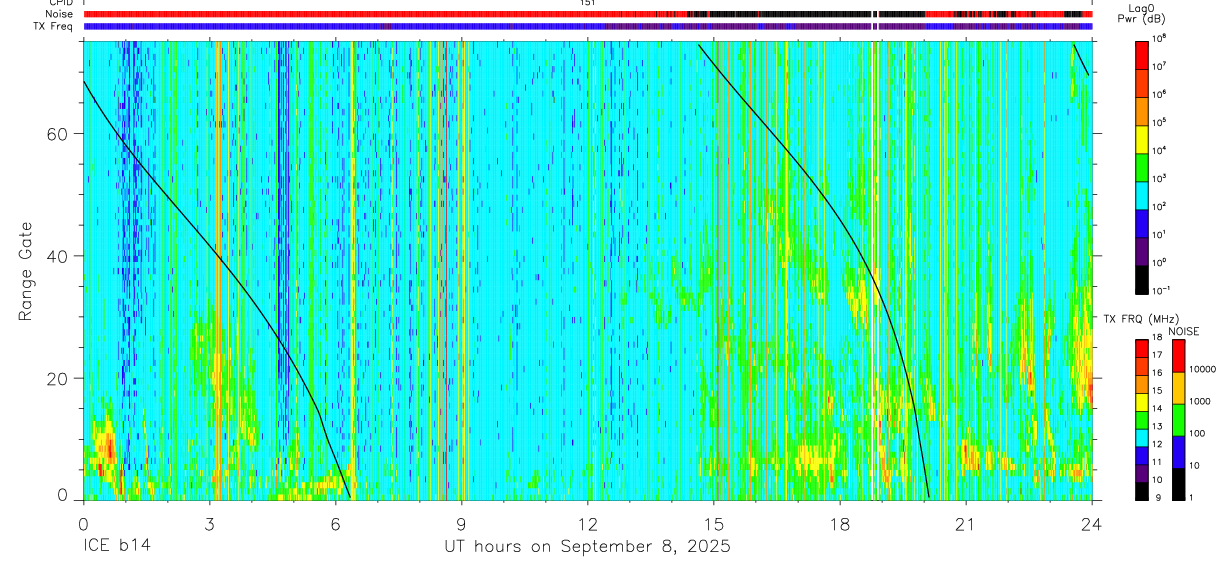Screen dimensions: 1228x567
Task: Click the cyan segment of Lag0 Pwr colorbar
Action: point(1141,195)
